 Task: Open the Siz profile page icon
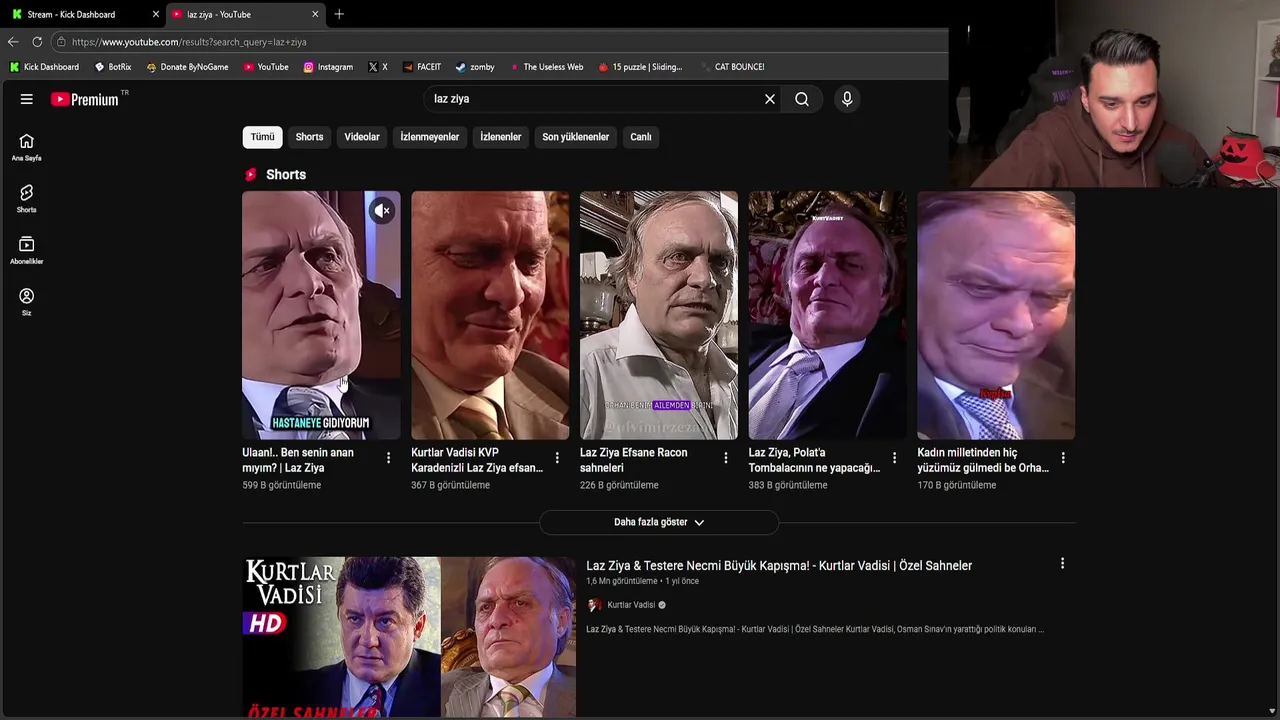27,301
